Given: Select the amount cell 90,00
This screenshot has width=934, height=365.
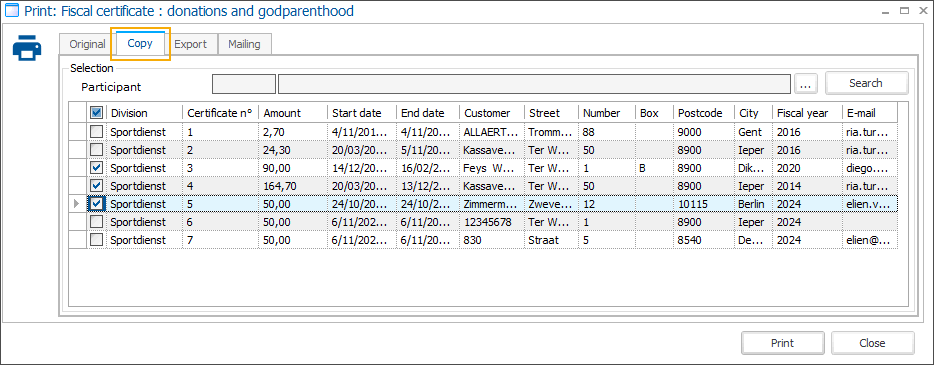Looking at the screenshot, I should click(293, 168).
